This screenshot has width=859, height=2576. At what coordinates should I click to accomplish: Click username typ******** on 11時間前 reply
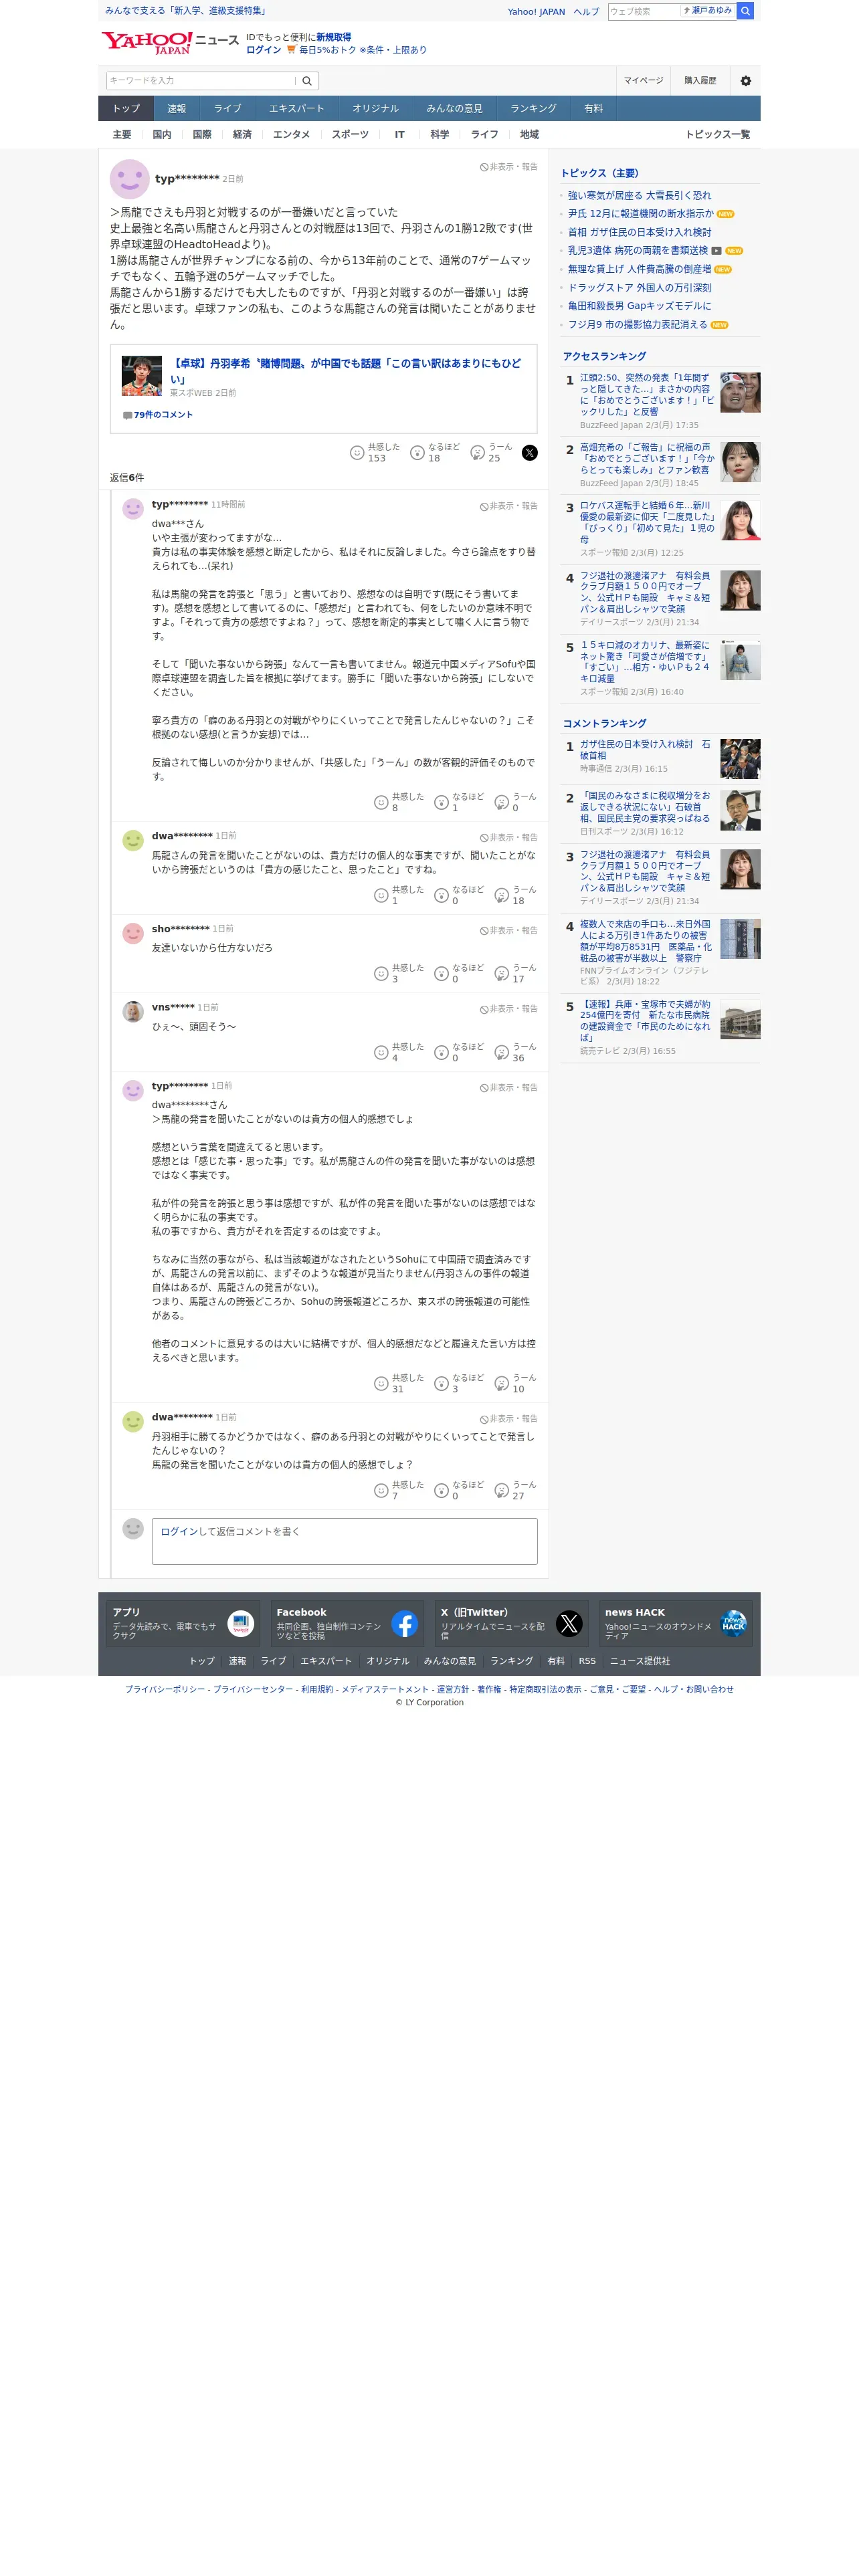coord(180,505)
